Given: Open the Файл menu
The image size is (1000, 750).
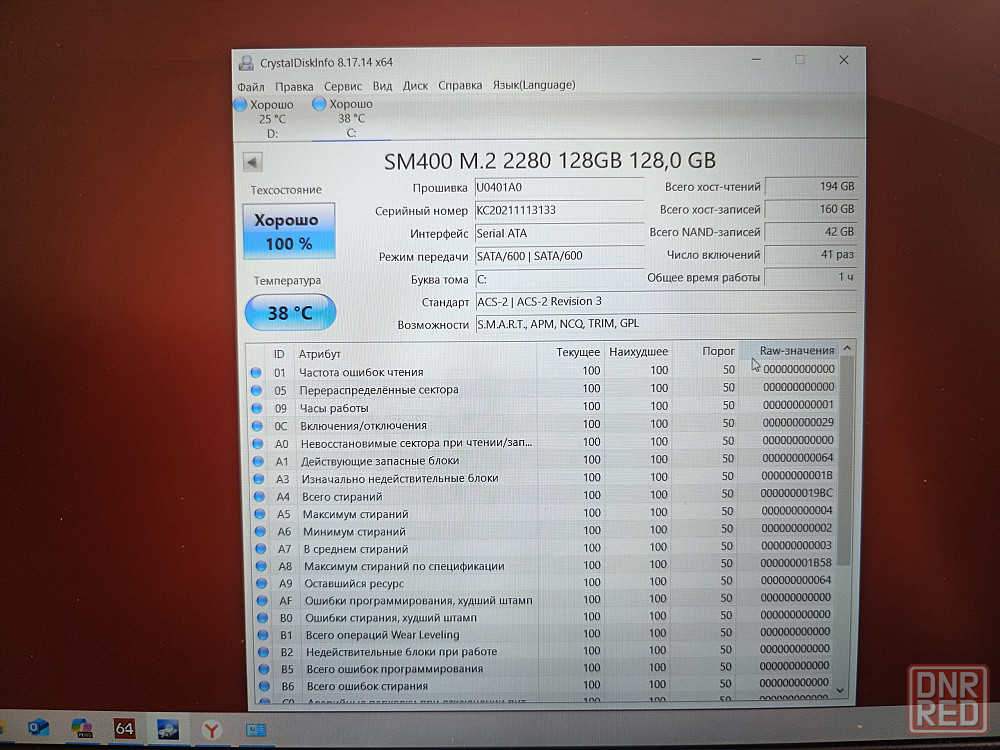Looking at the screenshot, I should click(x=251, y=86).
